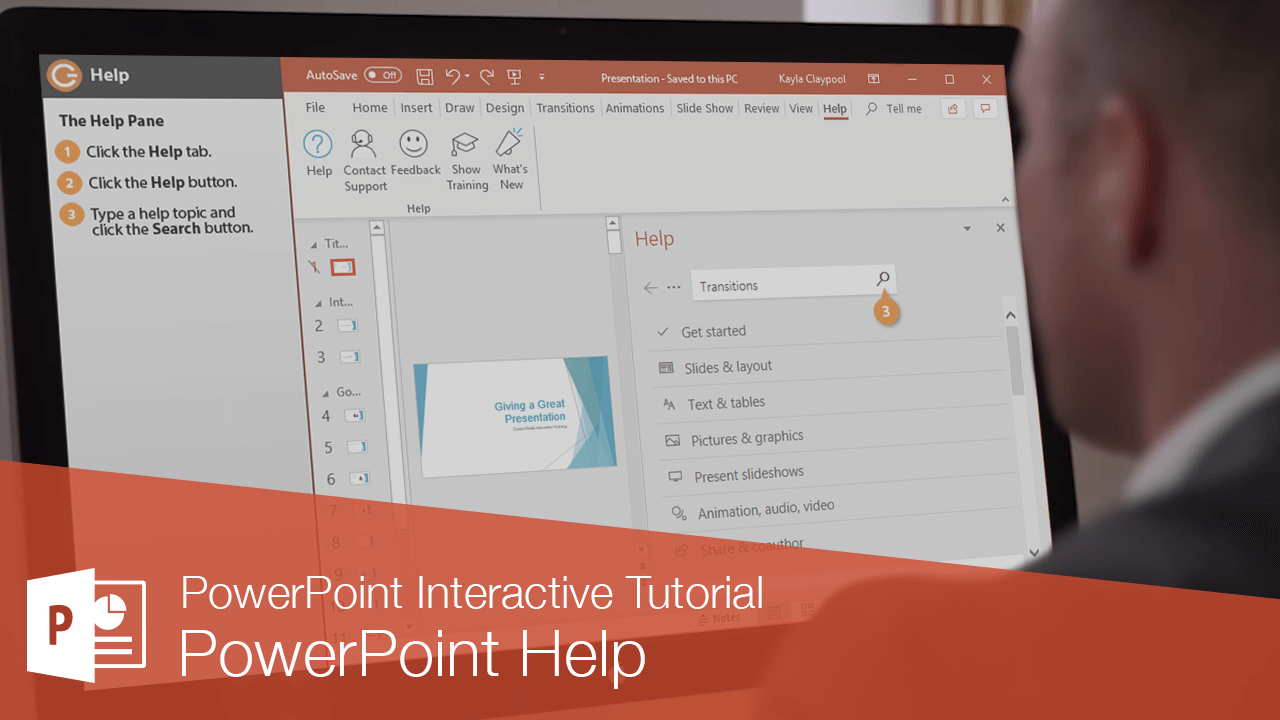
Task: Click the Undo icon on Quick Access Toolbar
Action: point(452,77)
